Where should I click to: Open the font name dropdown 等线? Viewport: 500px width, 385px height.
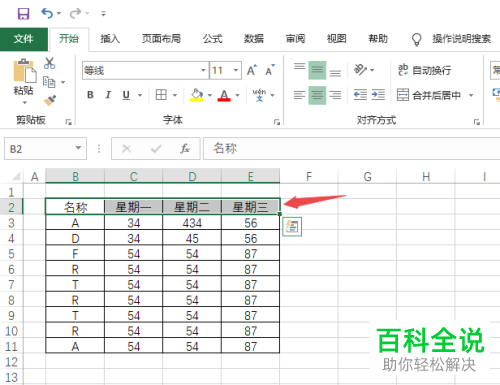[x=203, y=70]
